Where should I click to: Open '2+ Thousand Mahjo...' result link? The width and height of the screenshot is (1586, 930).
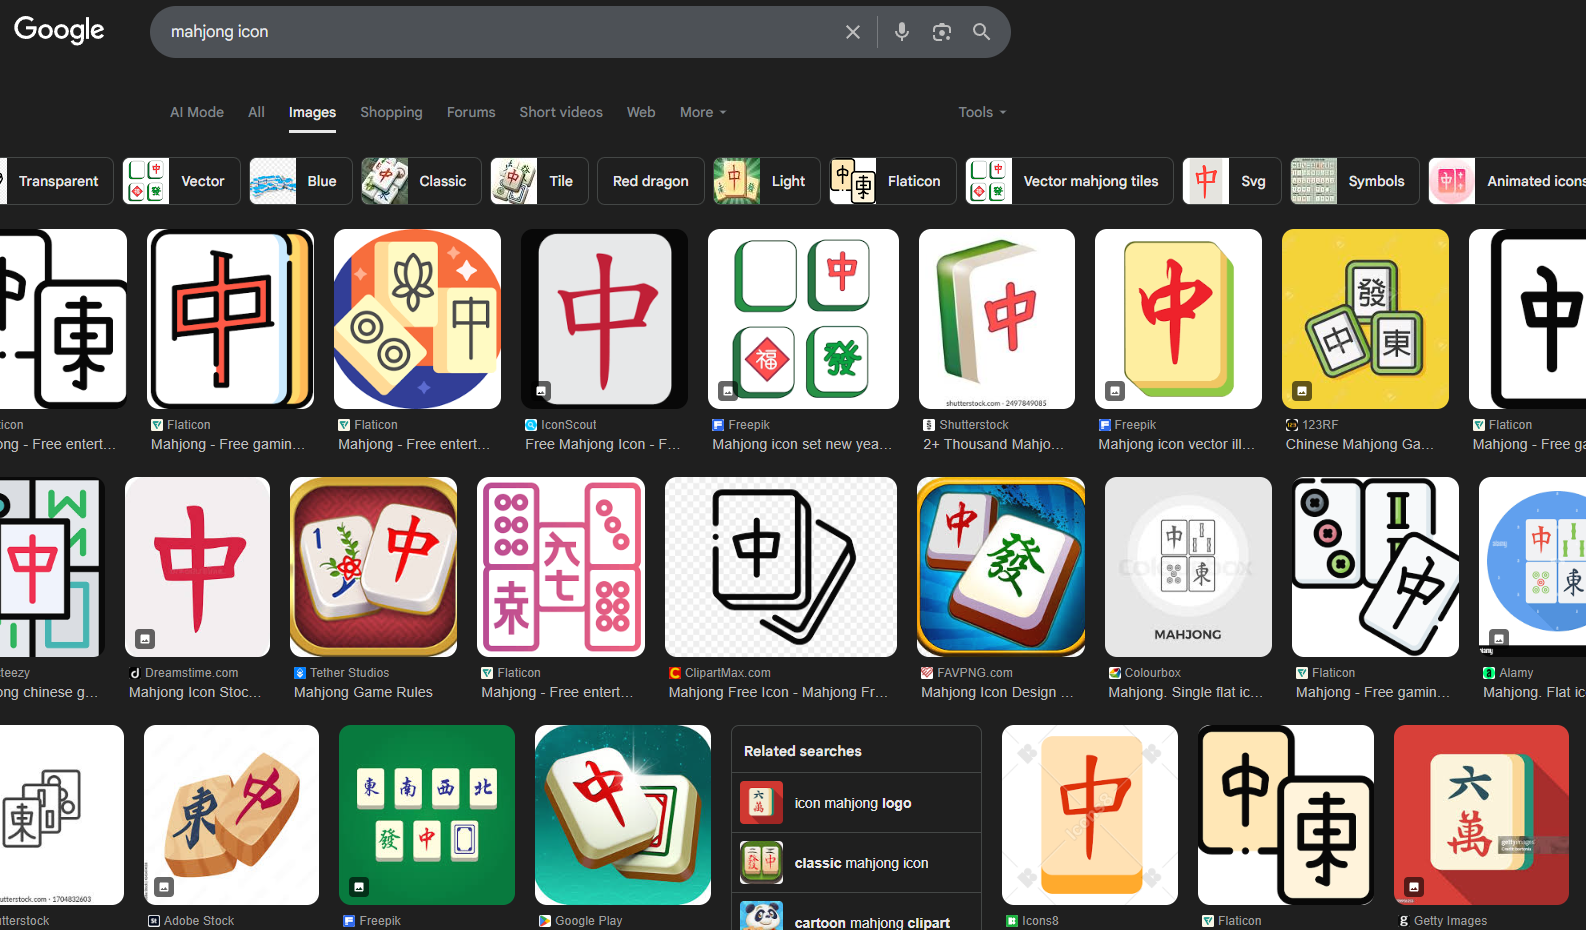(x=993, y=444)
